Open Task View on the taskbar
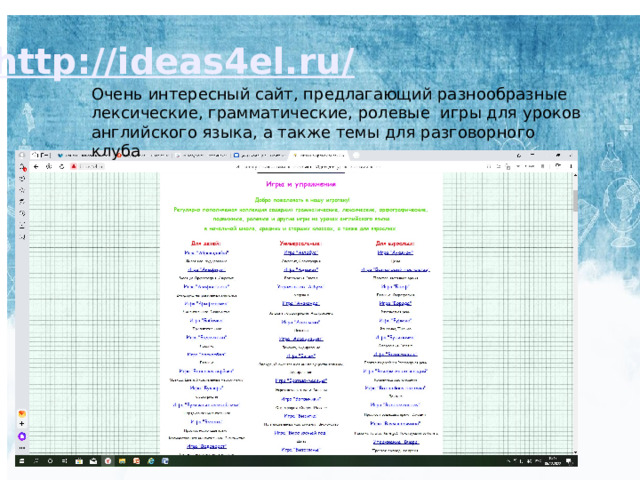640x480 pixels. tap(64, 461)
